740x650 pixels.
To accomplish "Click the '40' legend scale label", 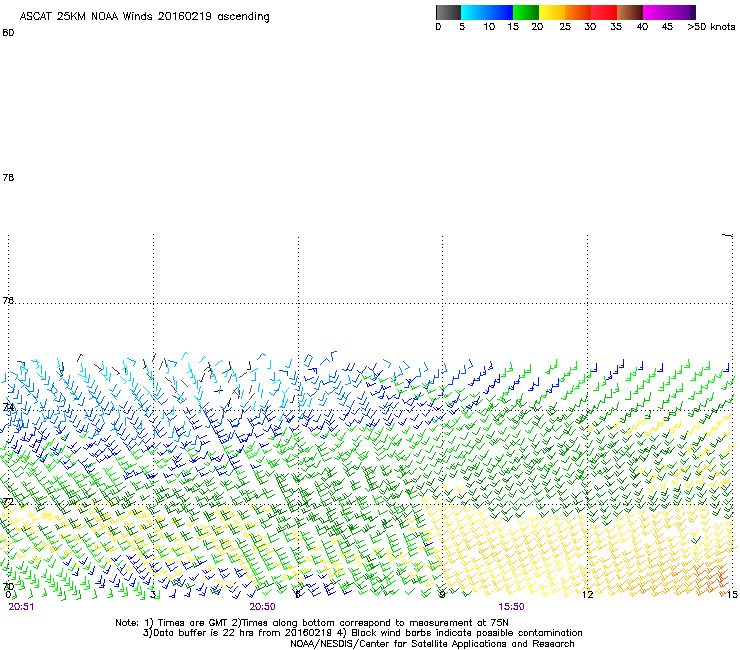I will point(642,27).
